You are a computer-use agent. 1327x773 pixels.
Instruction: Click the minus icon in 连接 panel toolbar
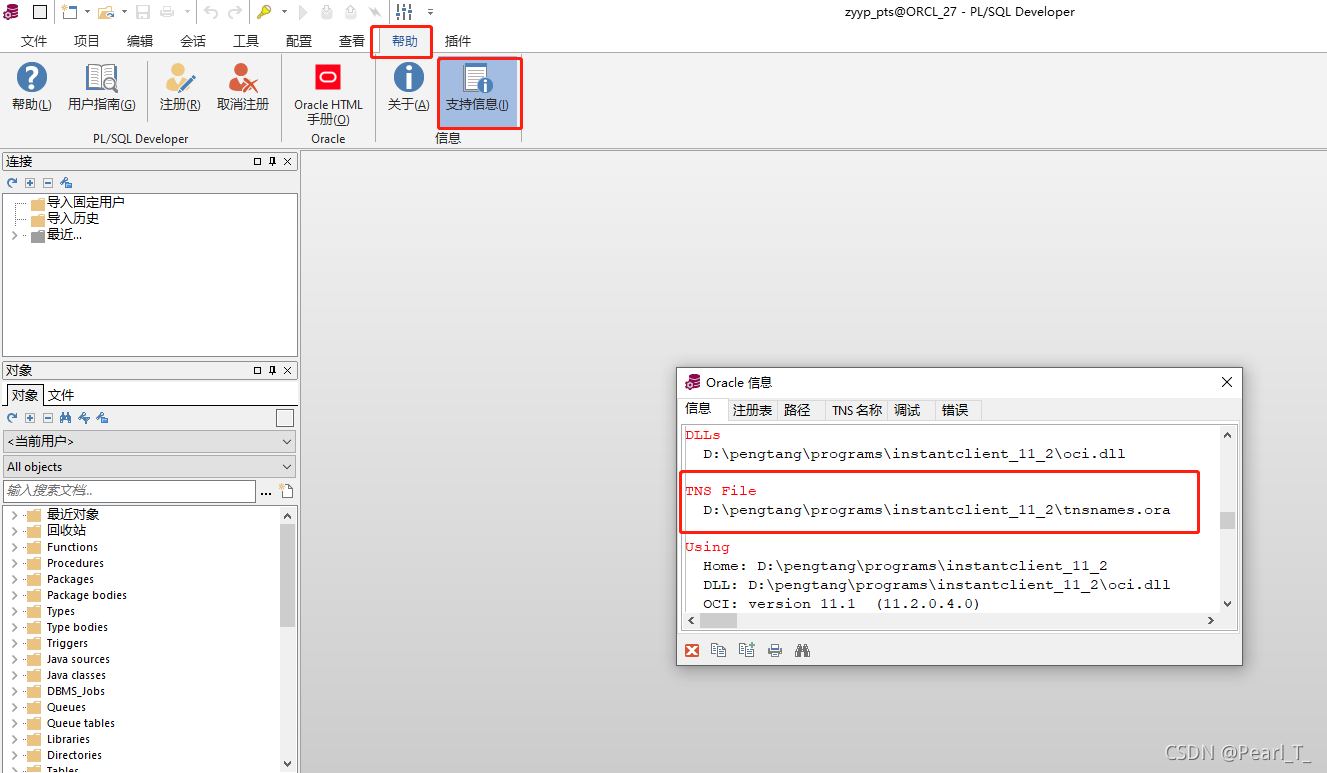tap(47, 183)
